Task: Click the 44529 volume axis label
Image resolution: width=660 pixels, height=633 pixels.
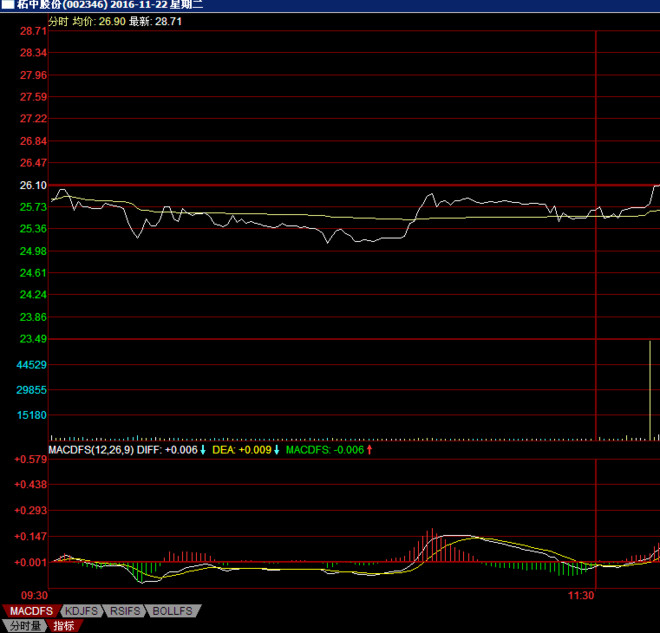Action: 32,365
